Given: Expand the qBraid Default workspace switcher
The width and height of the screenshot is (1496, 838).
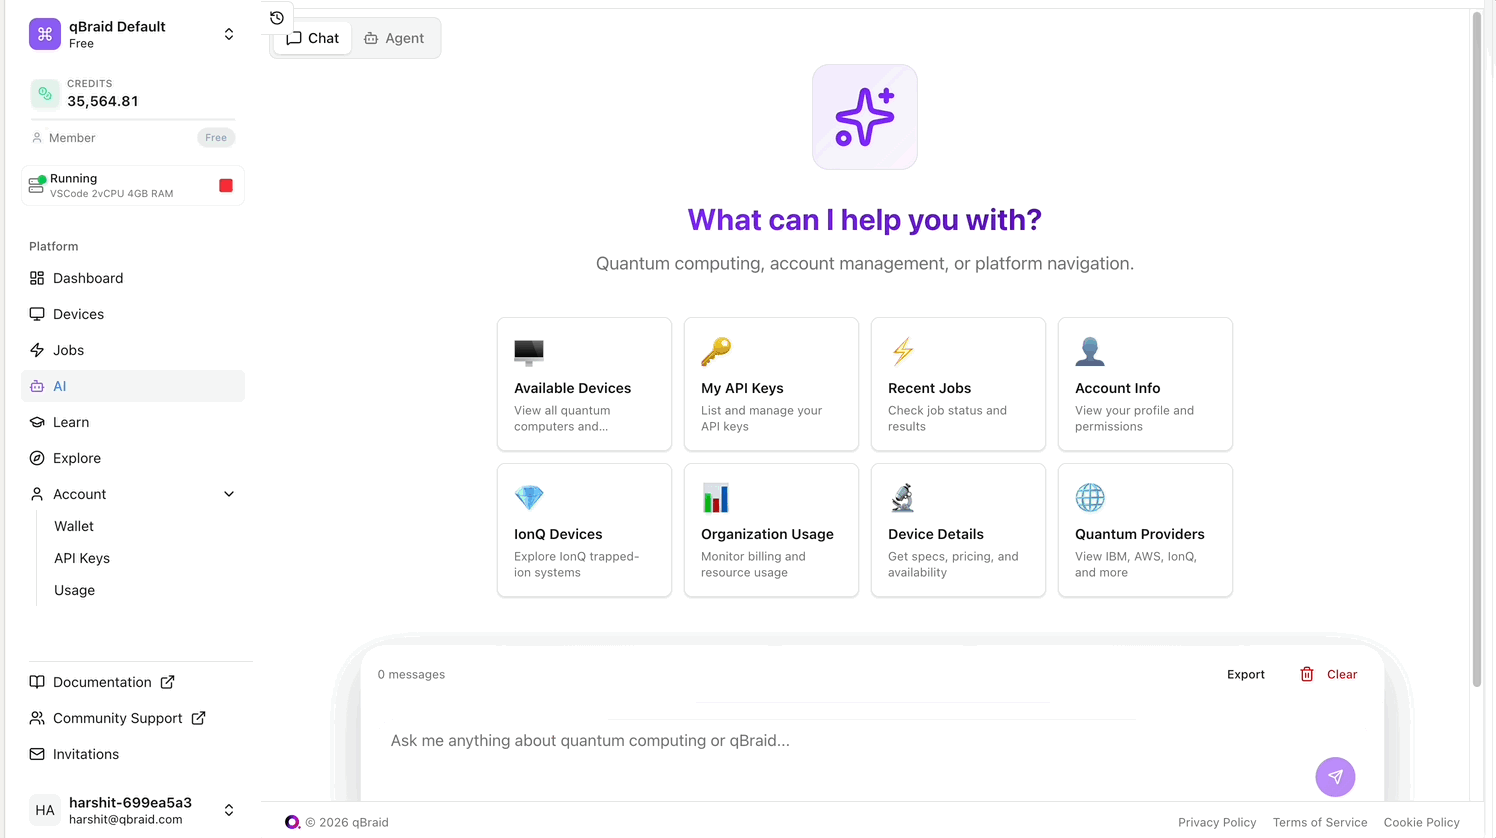Looking at the screenshot, I should 229,34.
